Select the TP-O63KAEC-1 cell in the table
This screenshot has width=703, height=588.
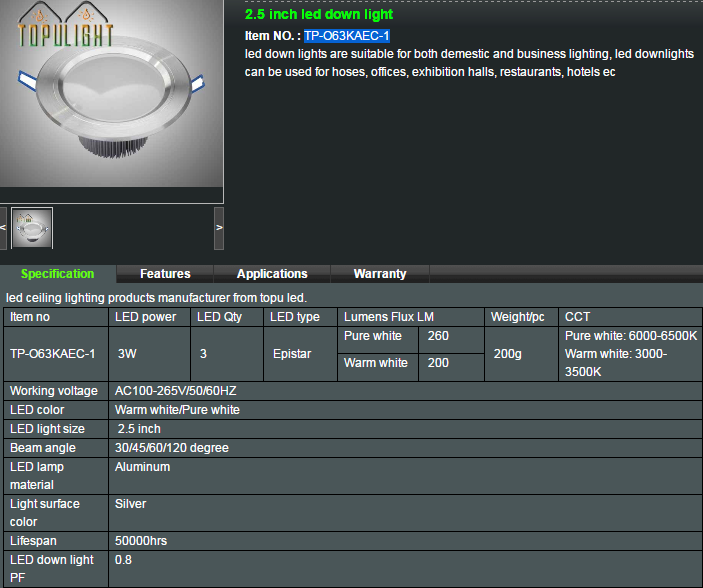coord(53,354)
